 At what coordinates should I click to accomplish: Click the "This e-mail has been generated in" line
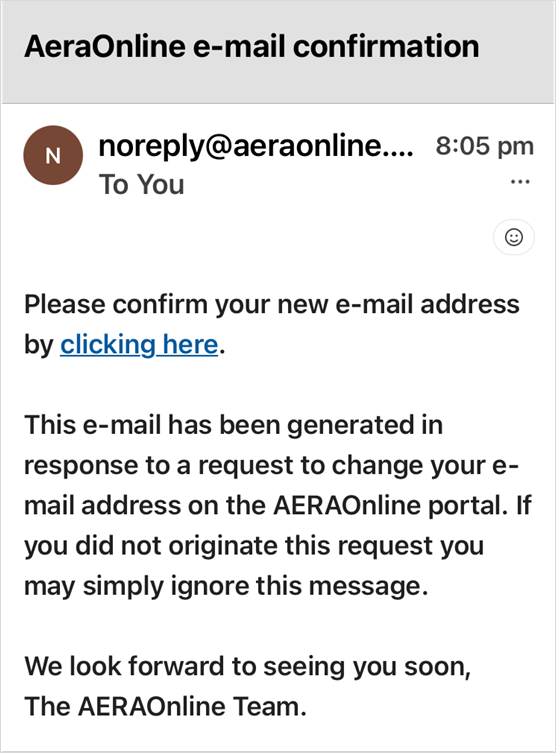(x=233, y=425)
